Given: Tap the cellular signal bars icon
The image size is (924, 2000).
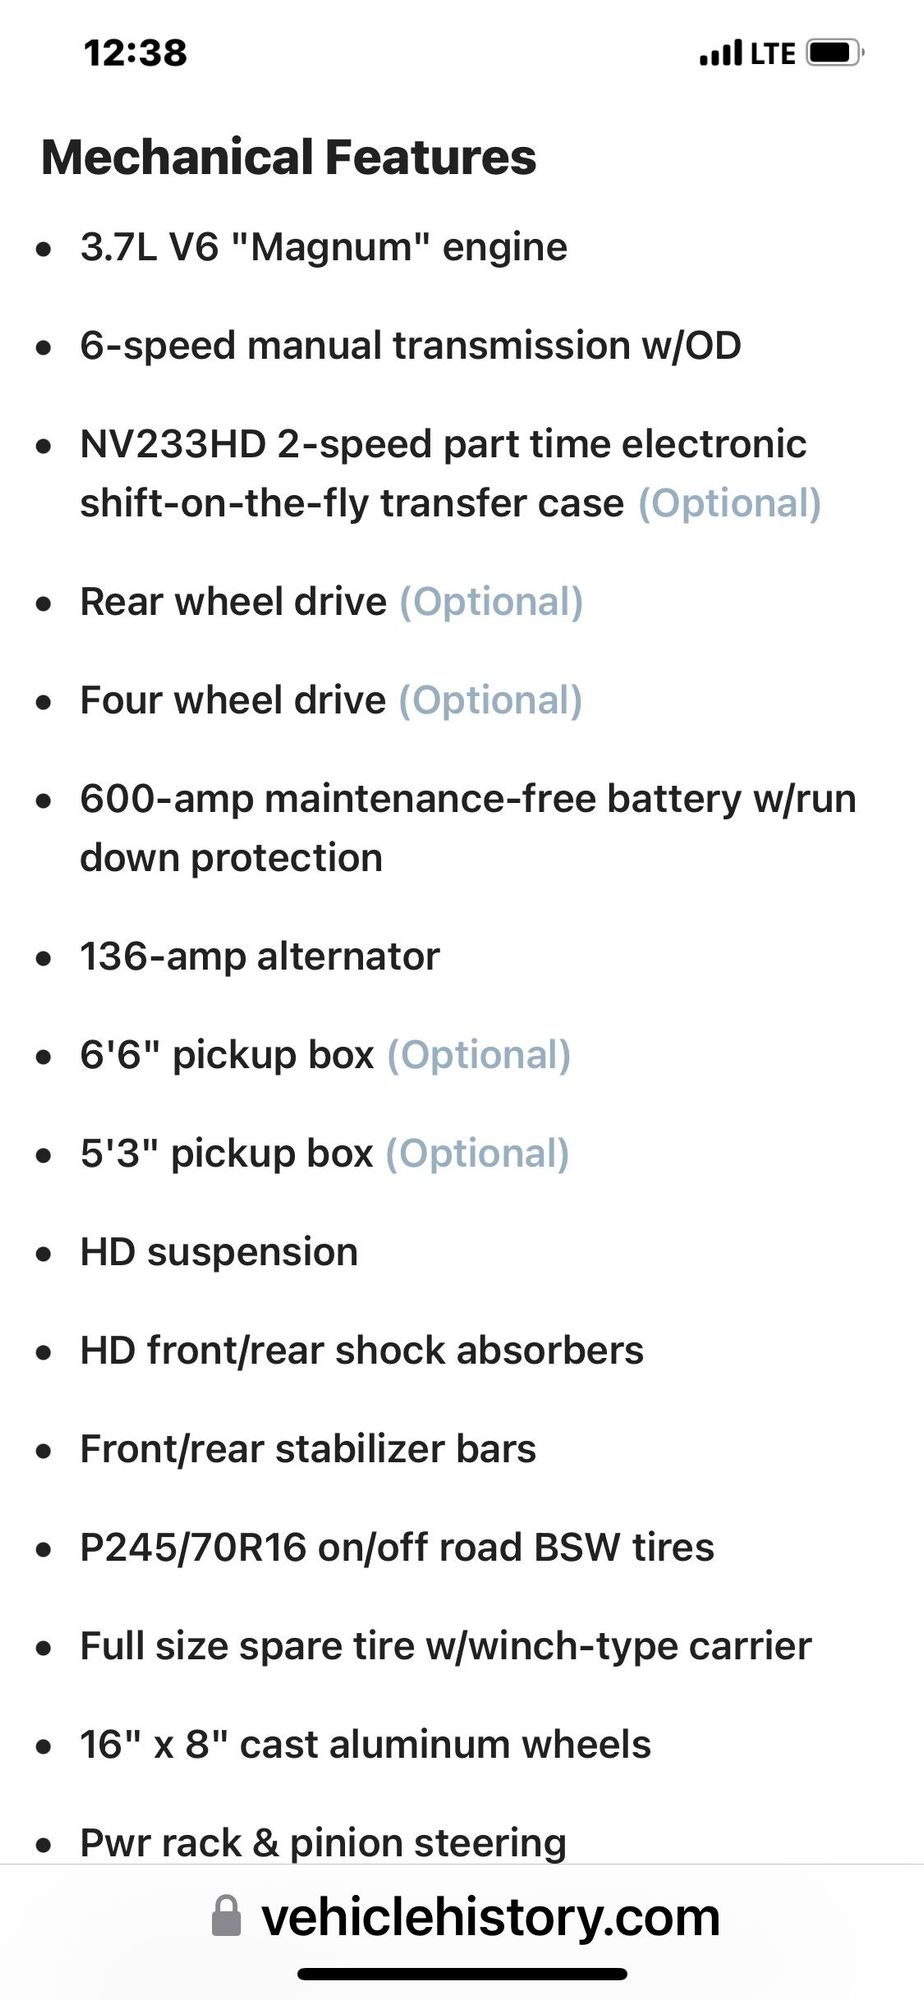Looking at the screenshot, I should [x=721, y=53].
